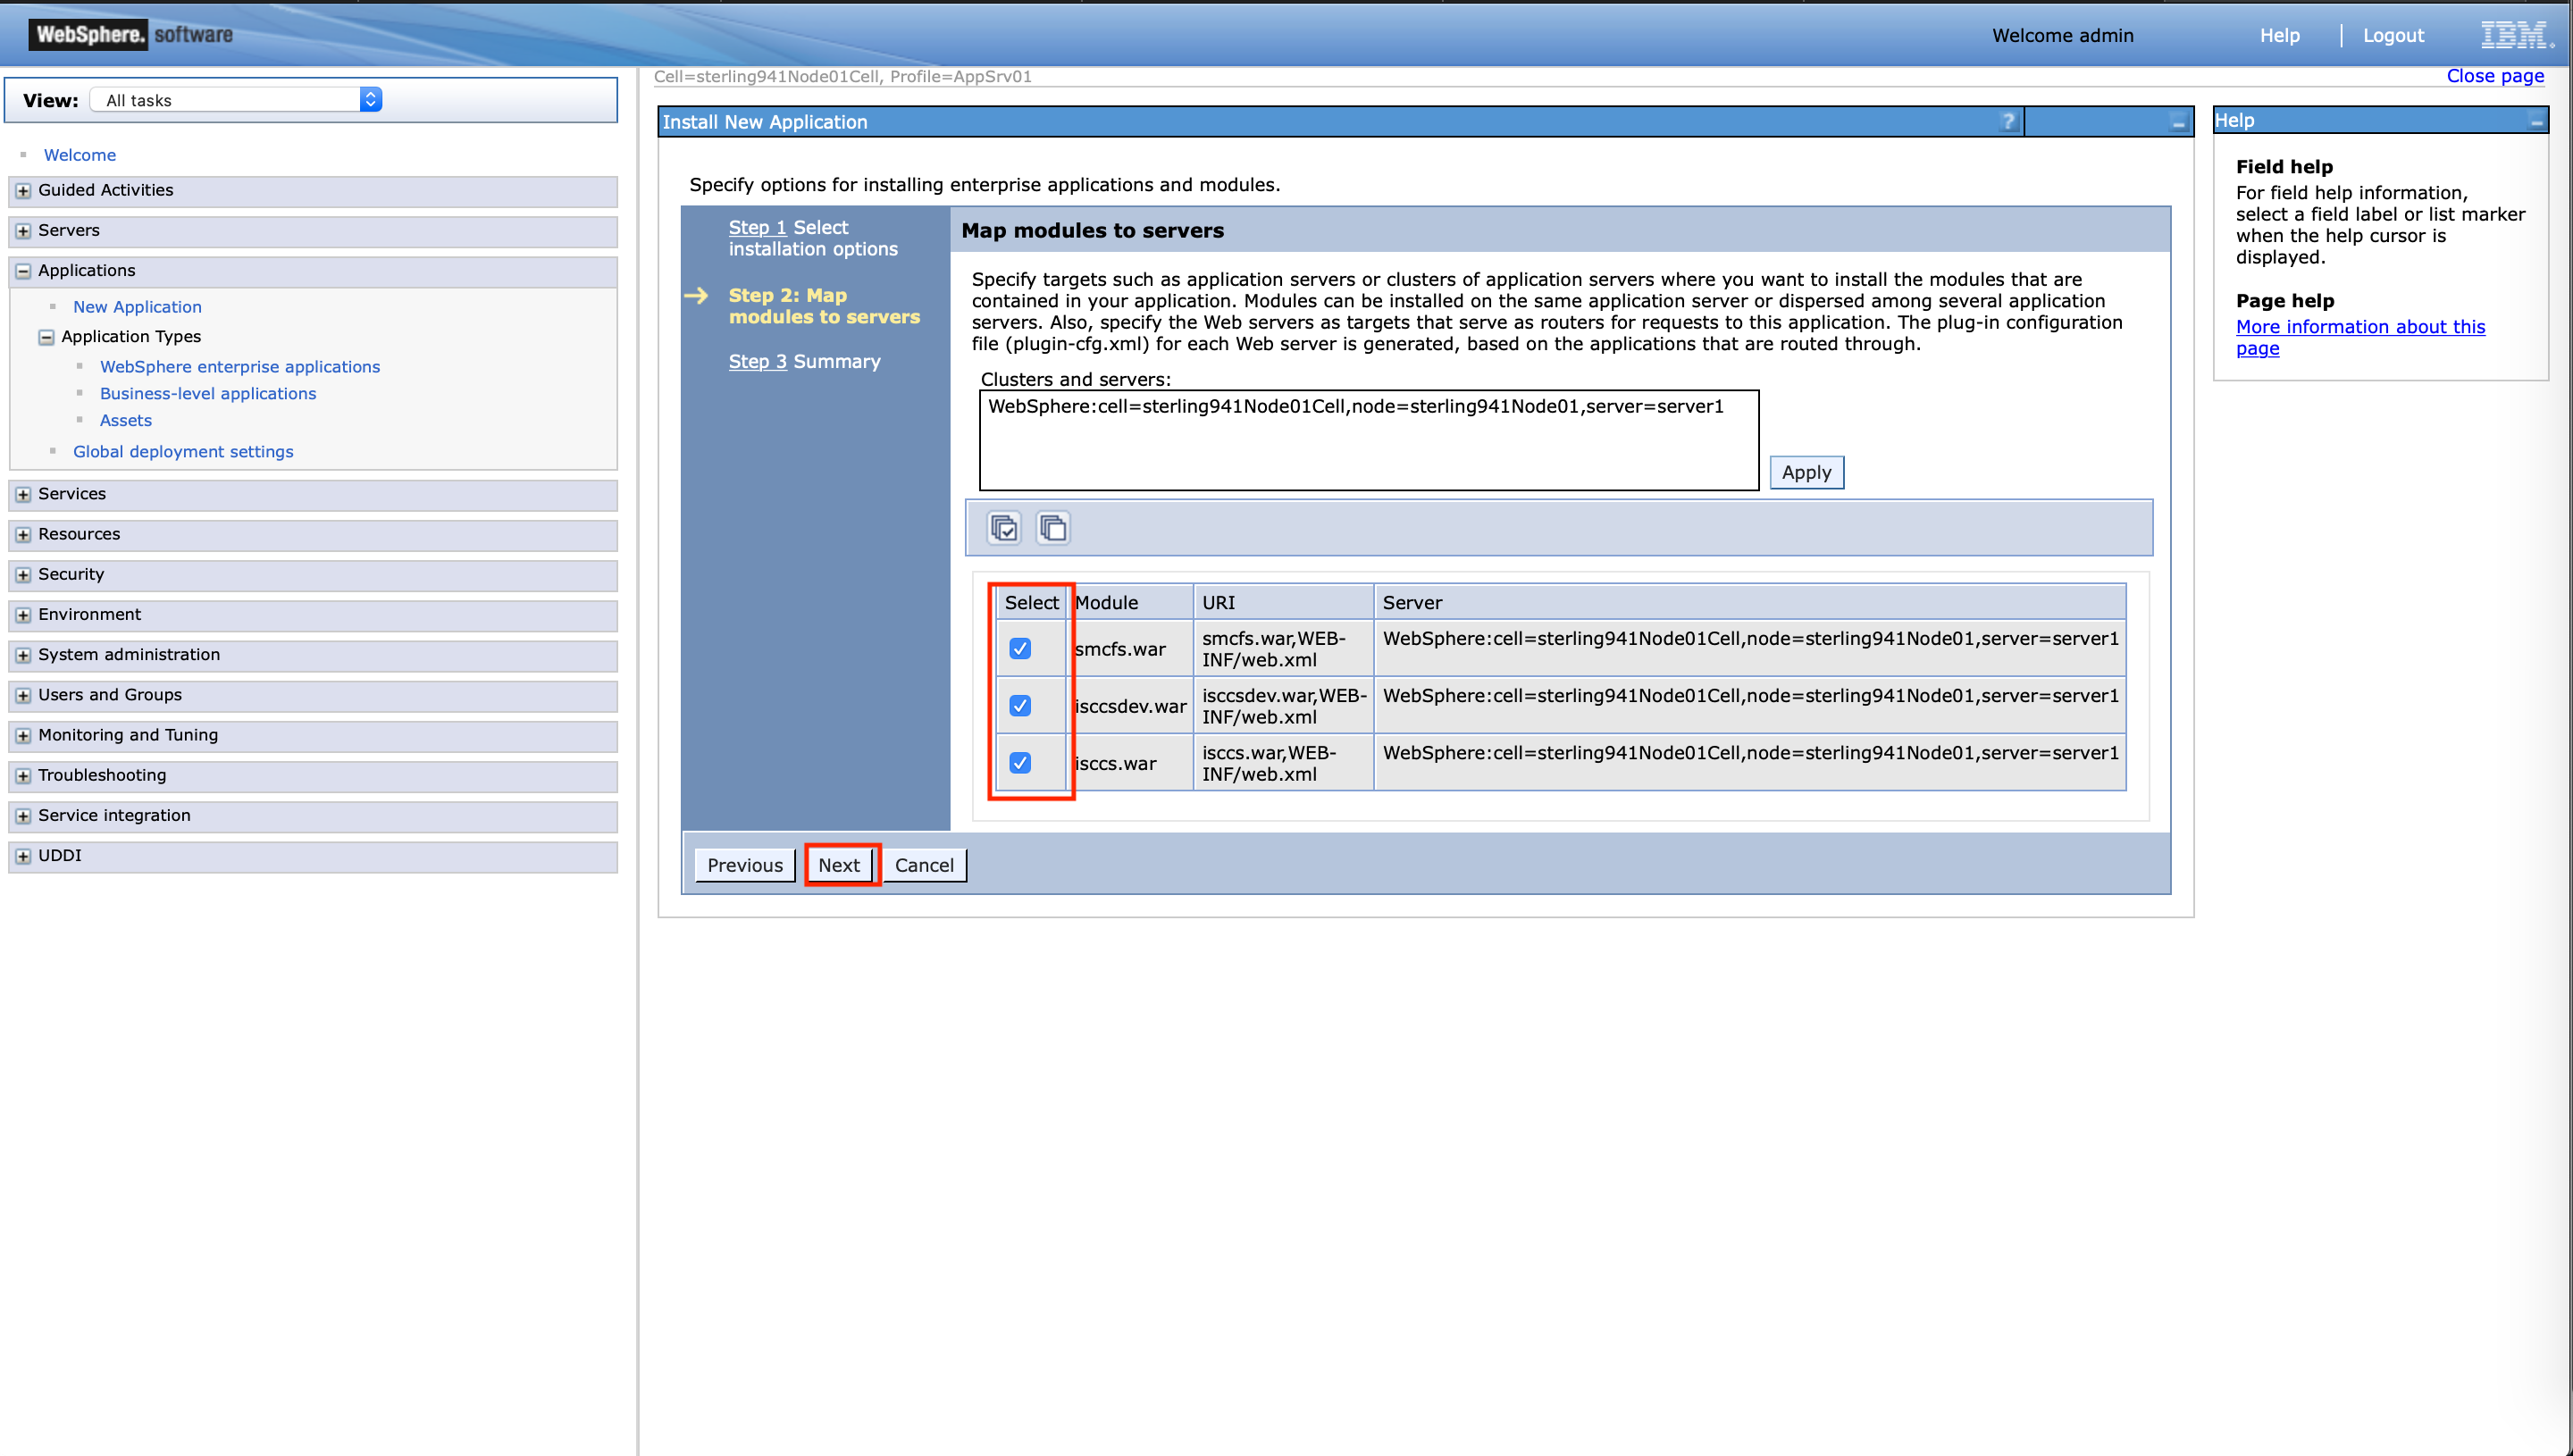This screenshot has height=1456, width=2573.
Task: Open Help from the top banner
Action: [x=2279, y=35]
